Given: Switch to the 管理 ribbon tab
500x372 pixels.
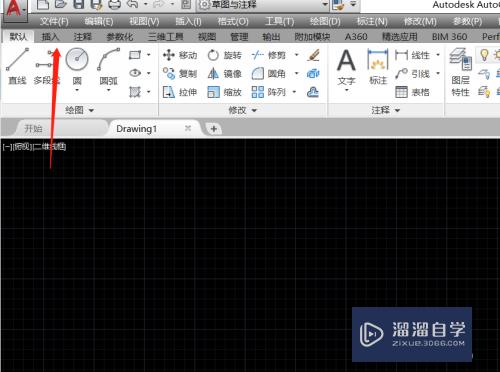Looking at the screenshot, I should pyautogui.click(x=239, y=36).
